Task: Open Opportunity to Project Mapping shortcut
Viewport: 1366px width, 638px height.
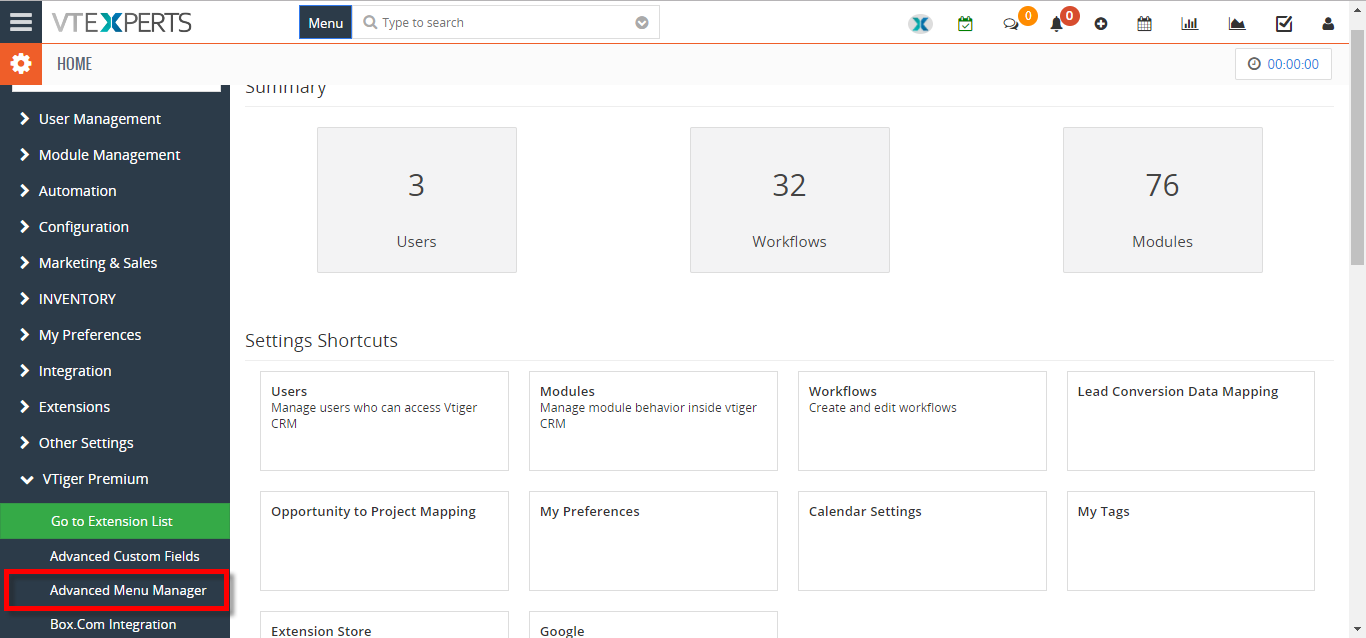Action: click(384, 541)
